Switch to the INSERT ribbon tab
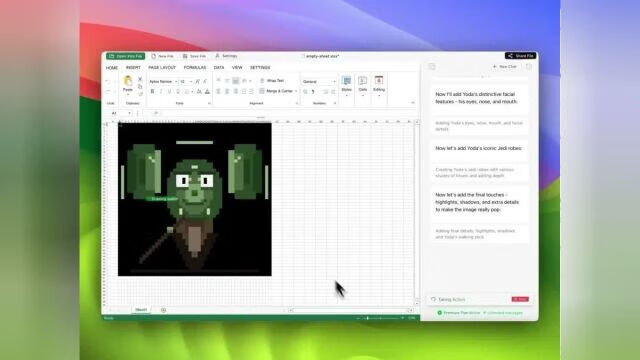The height and width of the screenshot is (360, 640). [133, 68]
